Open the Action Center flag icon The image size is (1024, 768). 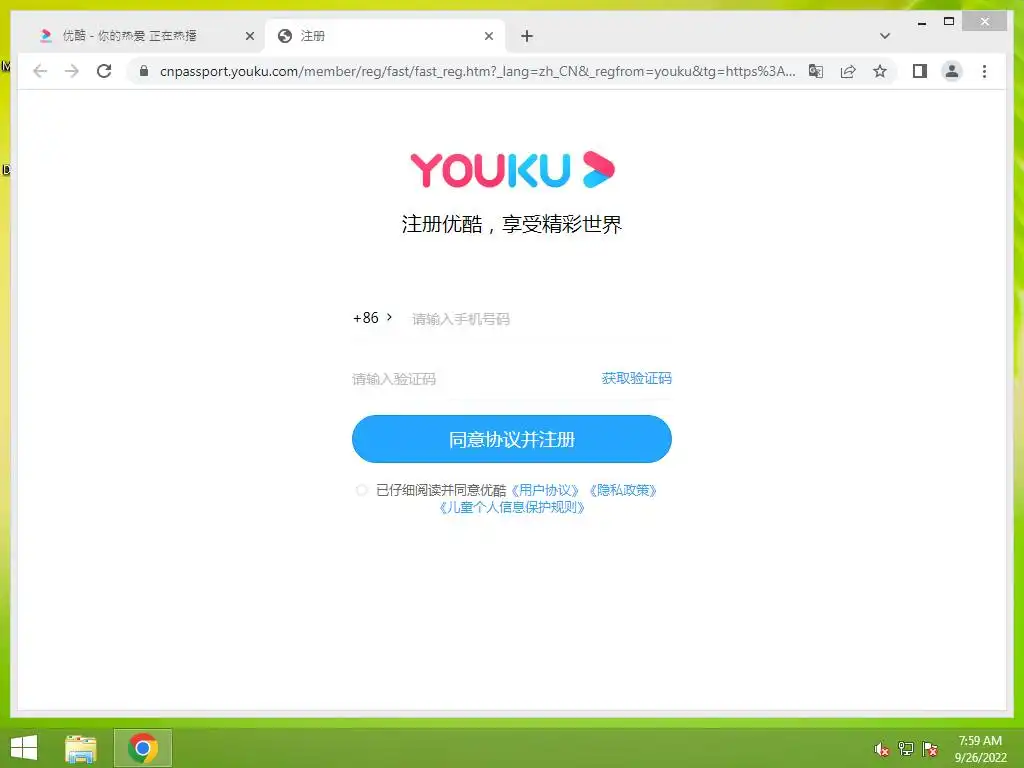(x=930, y=749)
